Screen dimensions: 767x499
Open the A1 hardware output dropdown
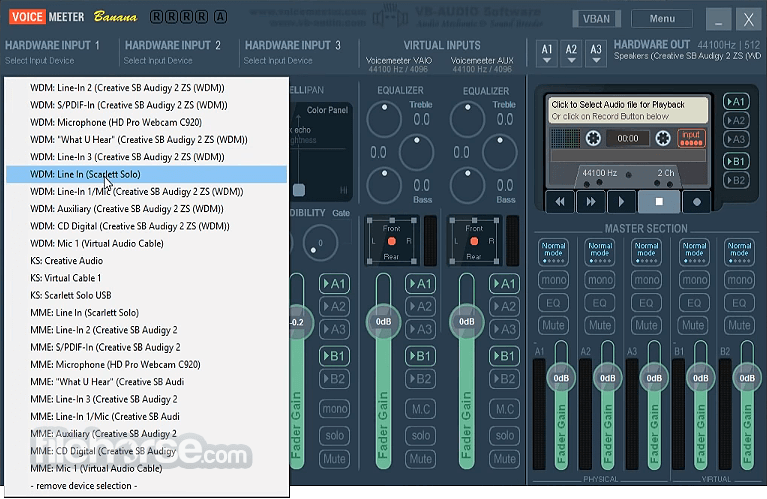click(x=547, y=53)
